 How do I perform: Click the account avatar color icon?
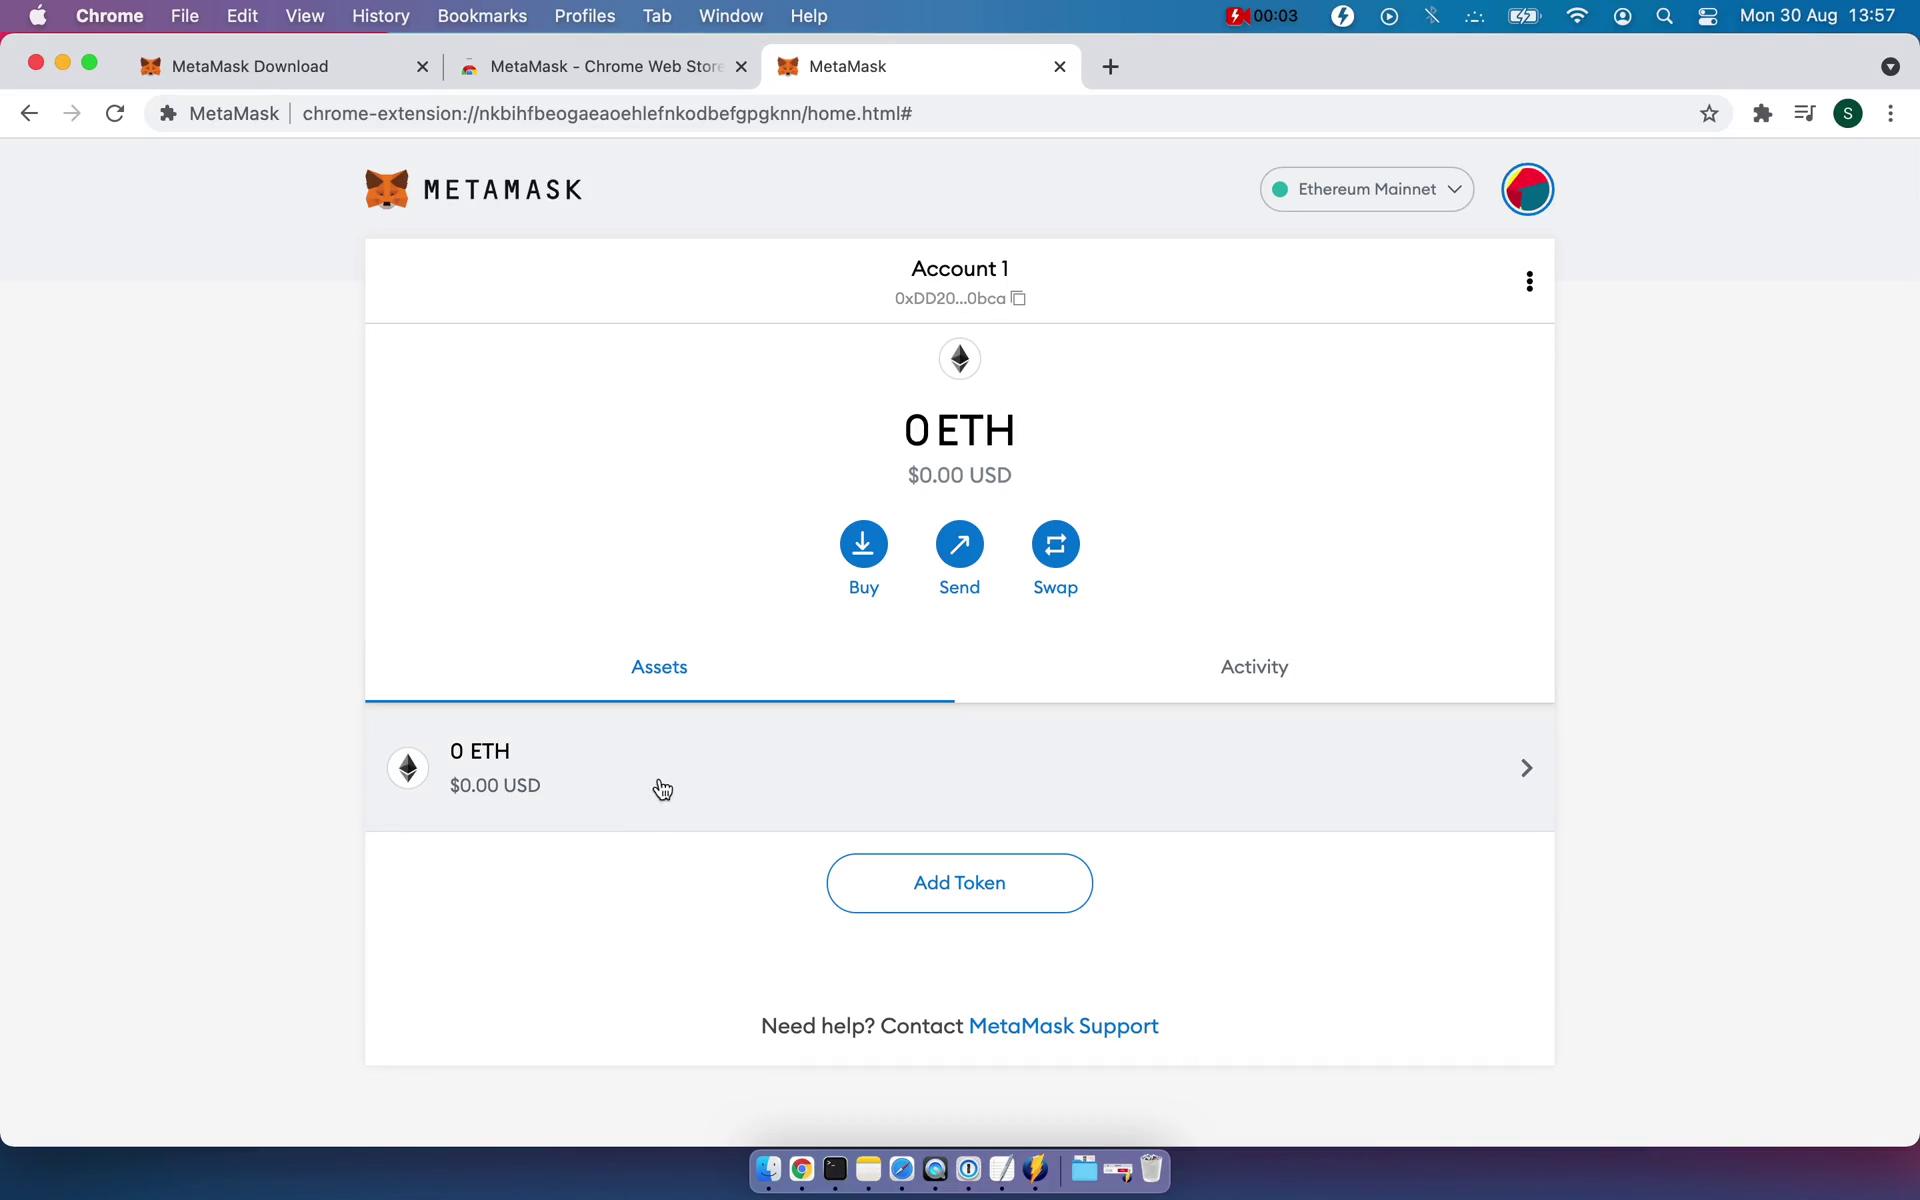(x=1527, y=188)
